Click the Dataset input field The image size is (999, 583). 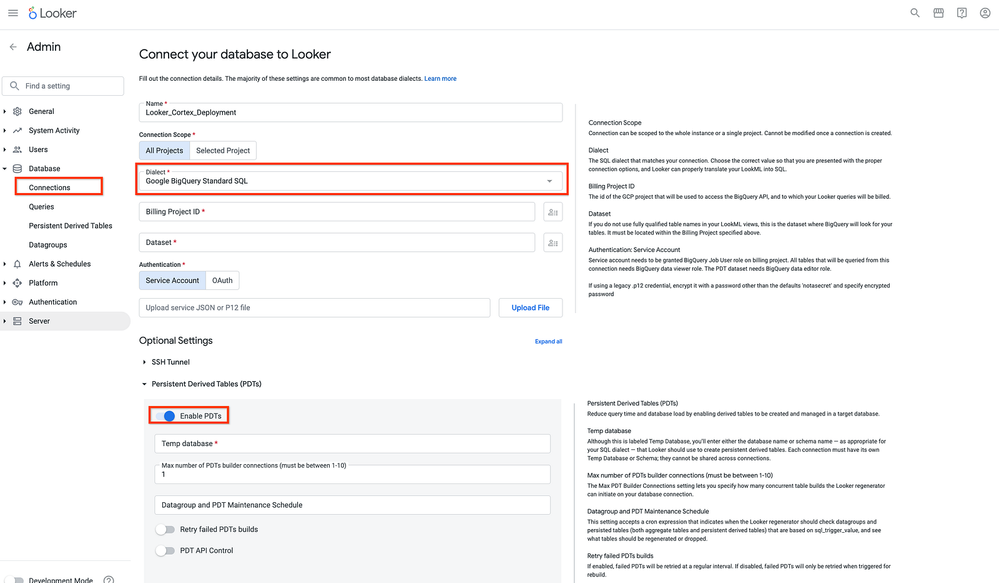coord(337,243)
